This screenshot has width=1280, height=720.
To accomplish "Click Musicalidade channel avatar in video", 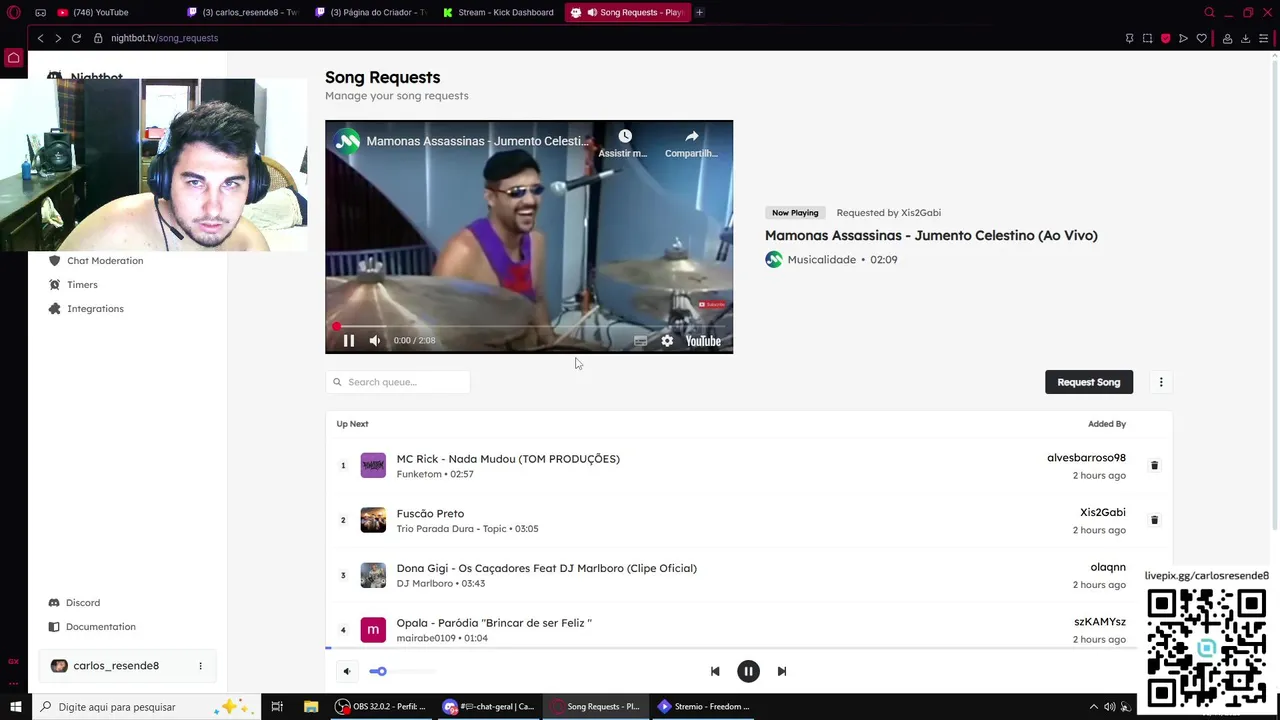I will [x=347, y=141].
